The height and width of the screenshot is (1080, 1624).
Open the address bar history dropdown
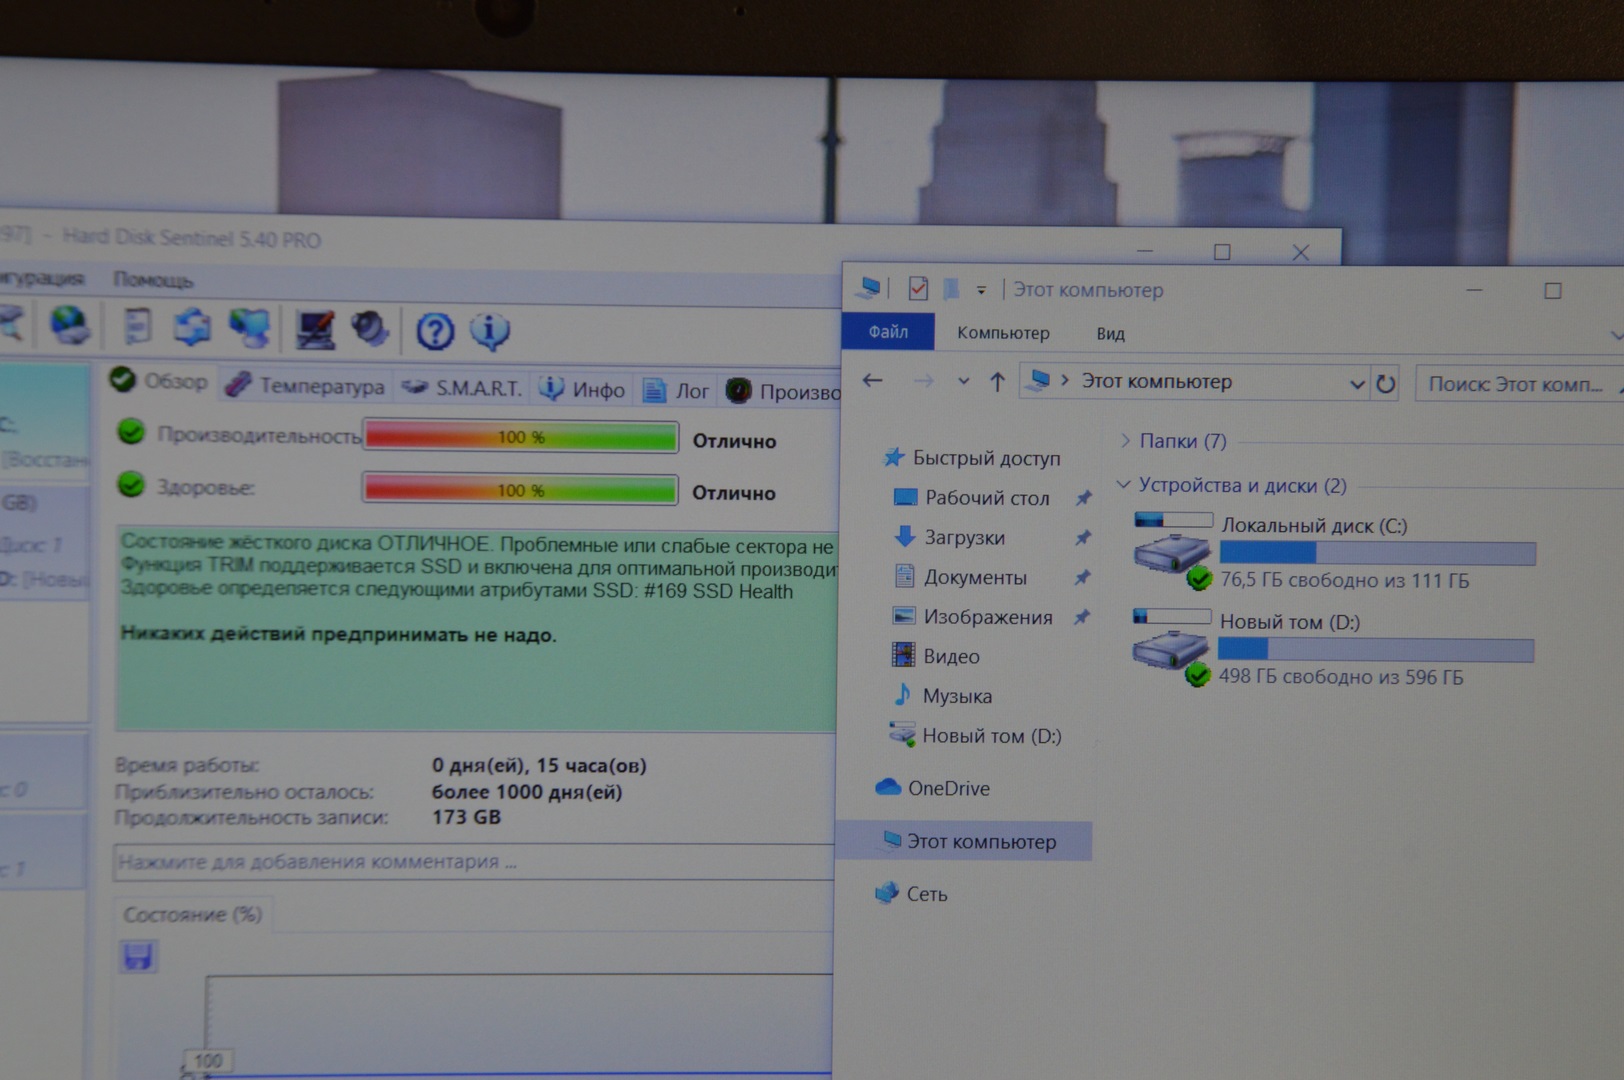point(1356,384)
